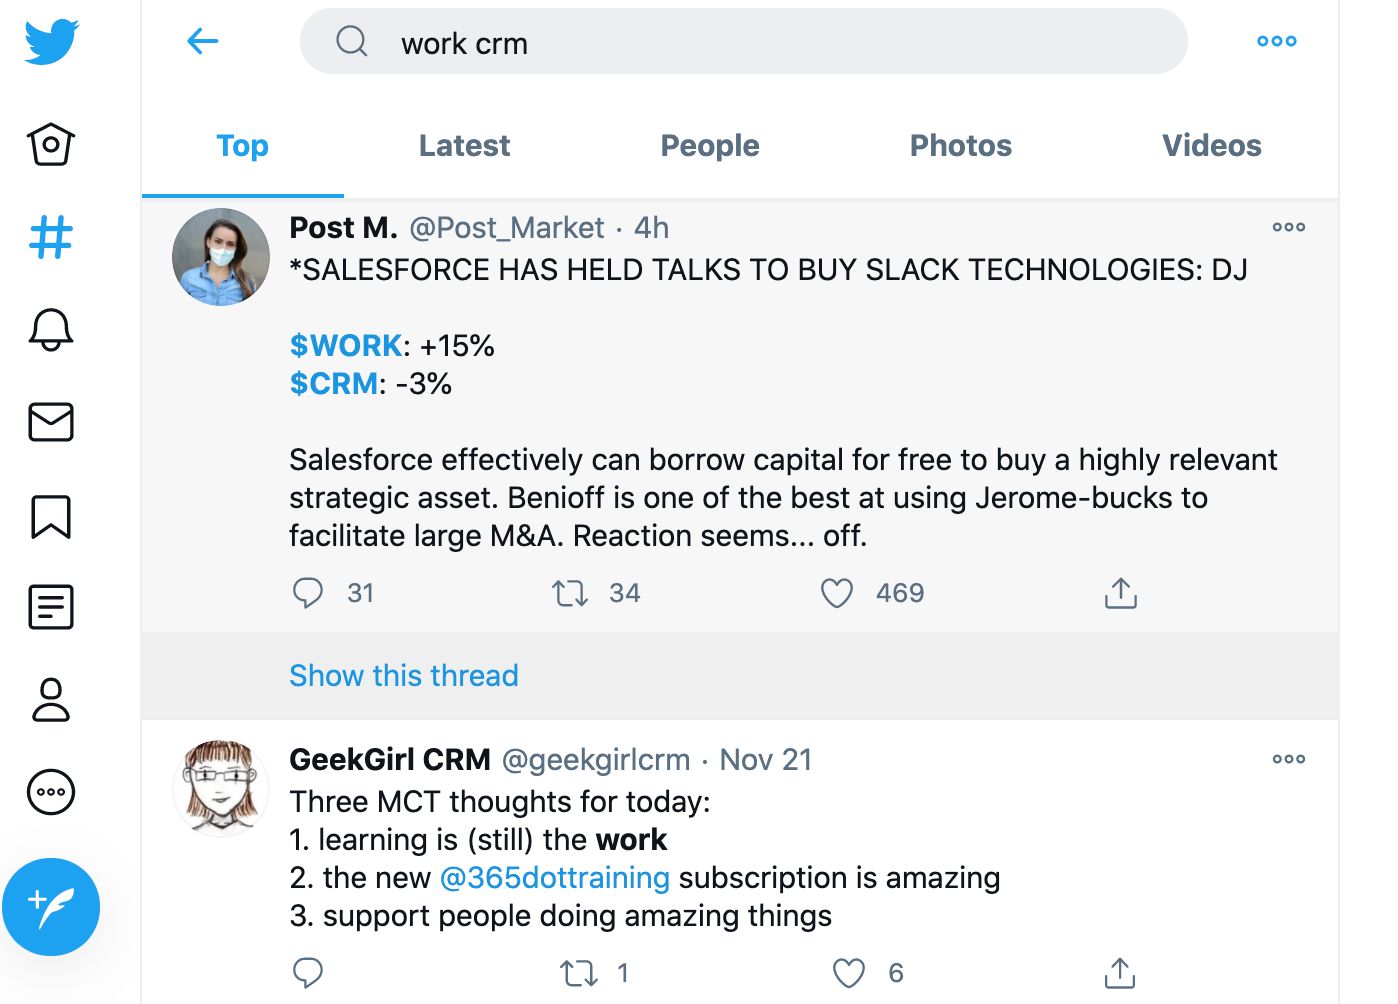The image size is (1398, 1004).
Task: Retweet Post M.'s tweet
Action: coord(569,593)
